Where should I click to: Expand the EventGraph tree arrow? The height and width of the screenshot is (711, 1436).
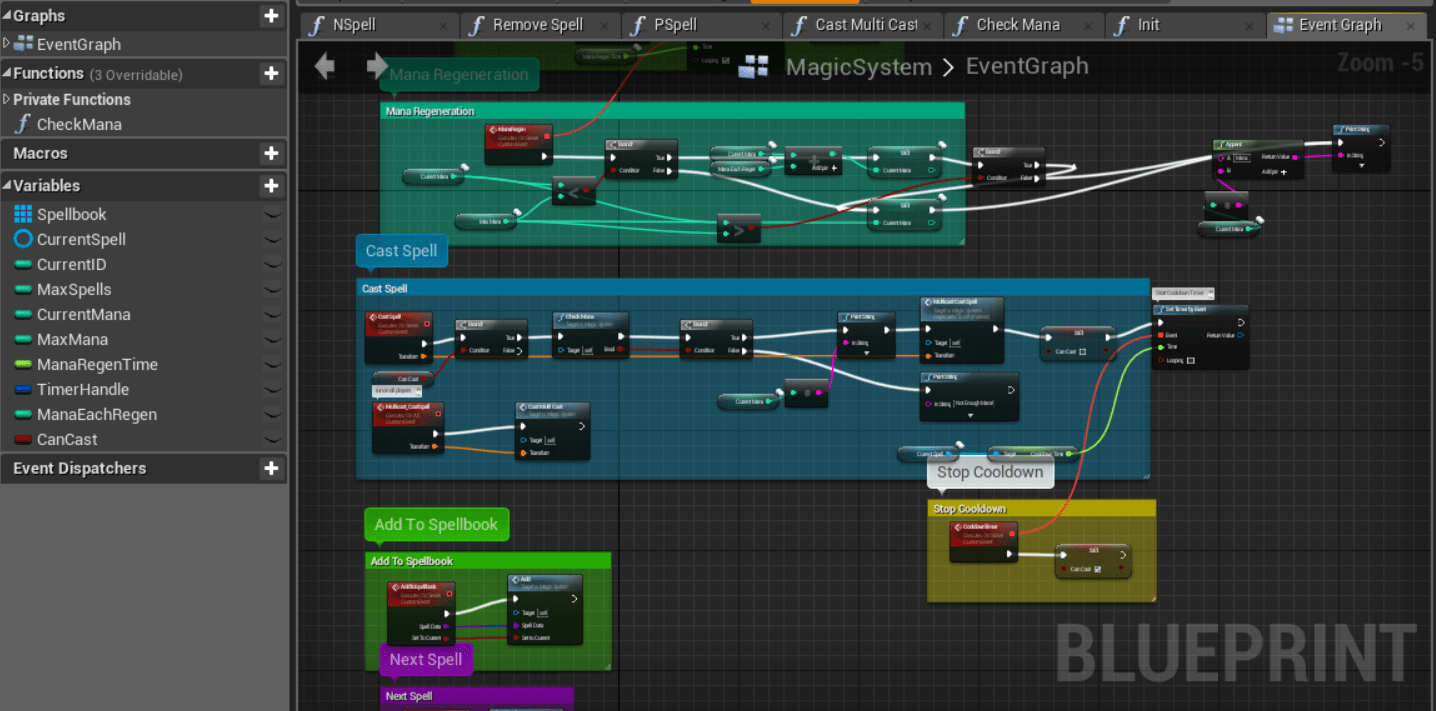click(7, 43)
